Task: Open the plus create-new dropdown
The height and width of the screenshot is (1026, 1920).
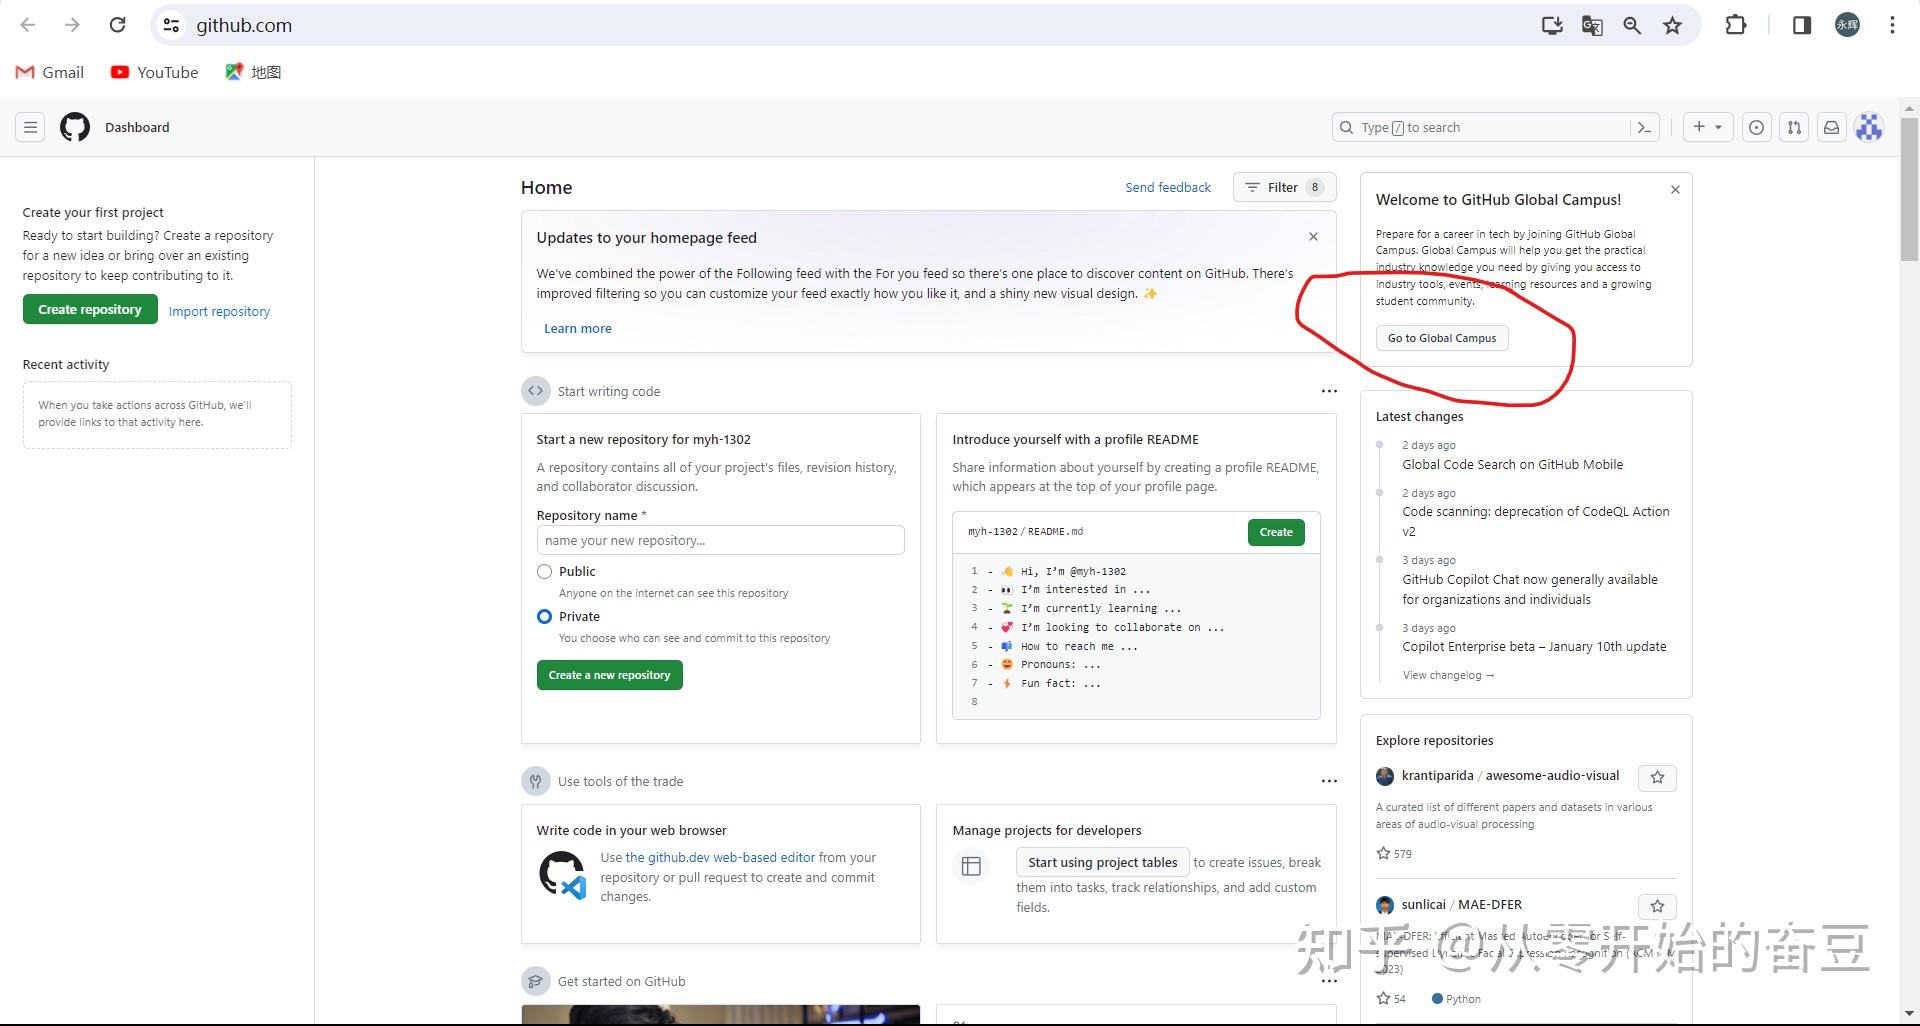Action: point(1707,127)
